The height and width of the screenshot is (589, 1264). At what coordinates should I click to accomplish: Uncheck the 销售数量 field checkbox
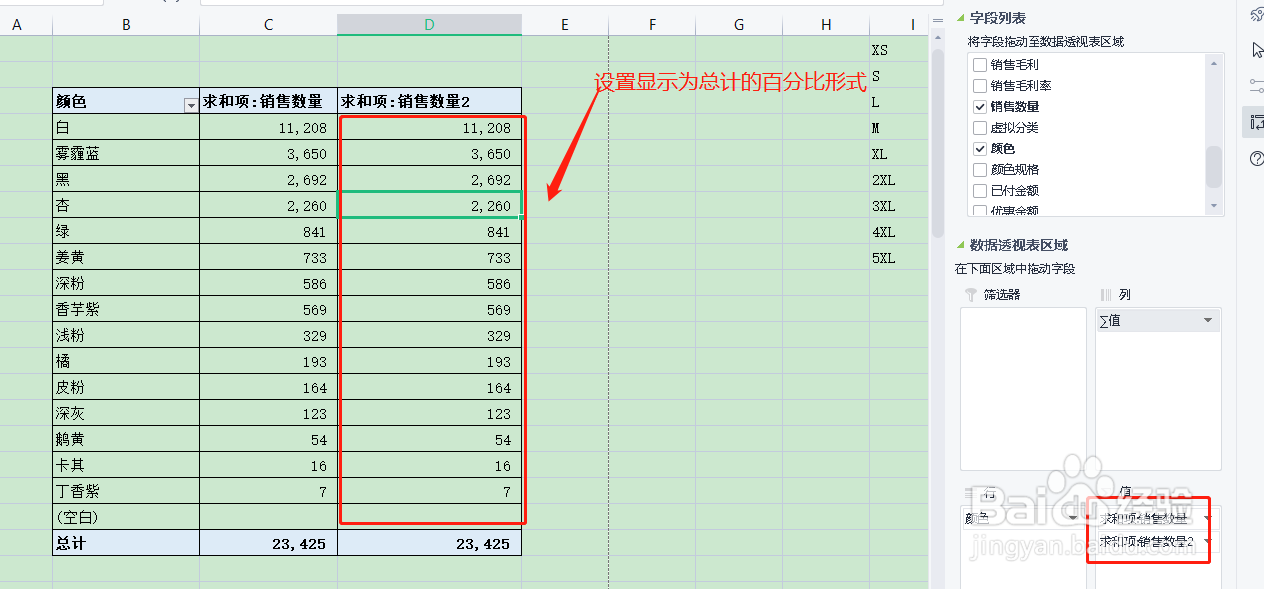979,106
